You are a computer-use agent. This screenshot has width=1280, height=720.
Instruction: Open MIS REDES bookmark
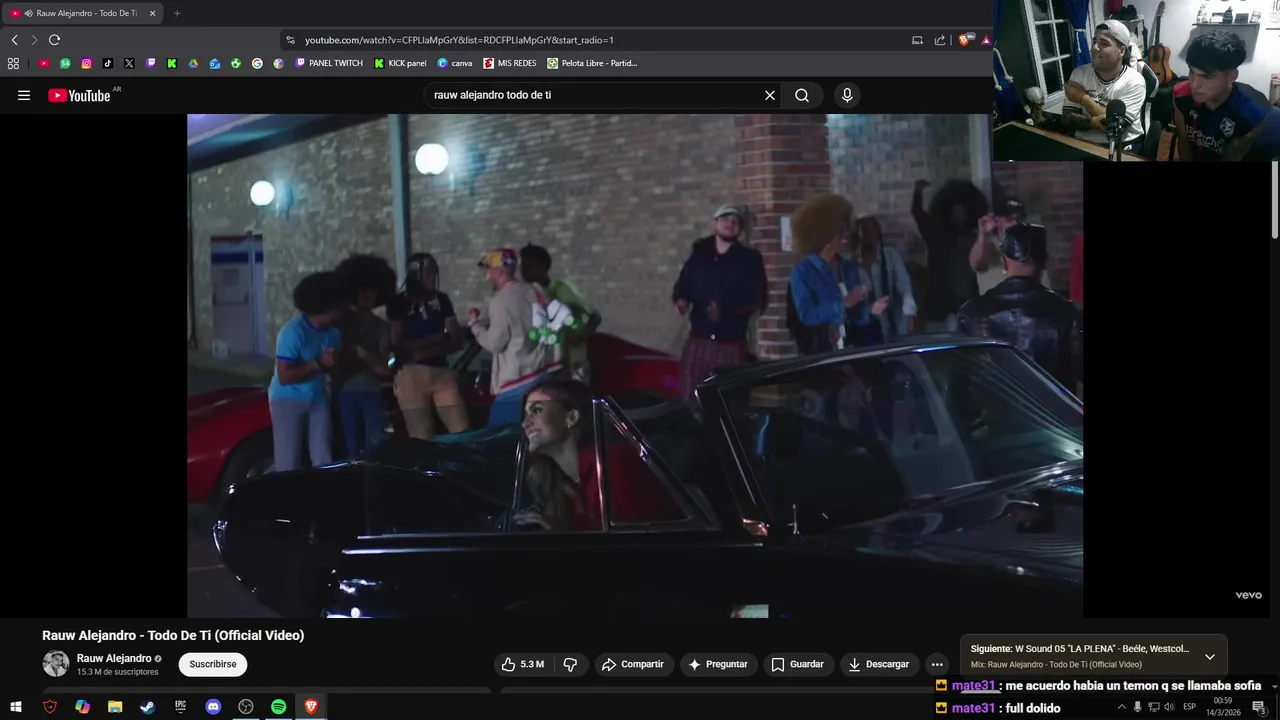[x=510, y=63]
